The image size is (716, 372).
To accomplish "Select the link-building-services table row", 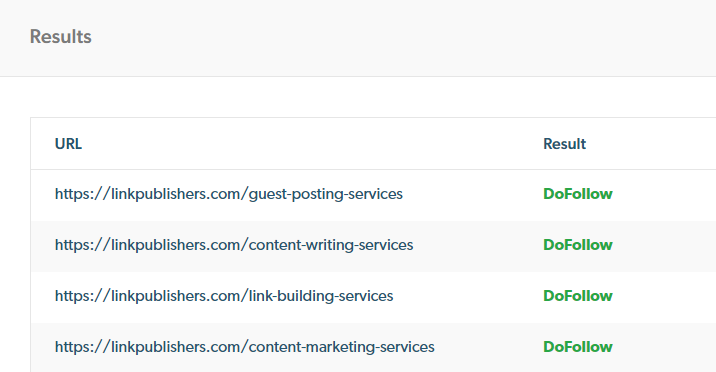I will pos(374,298).
